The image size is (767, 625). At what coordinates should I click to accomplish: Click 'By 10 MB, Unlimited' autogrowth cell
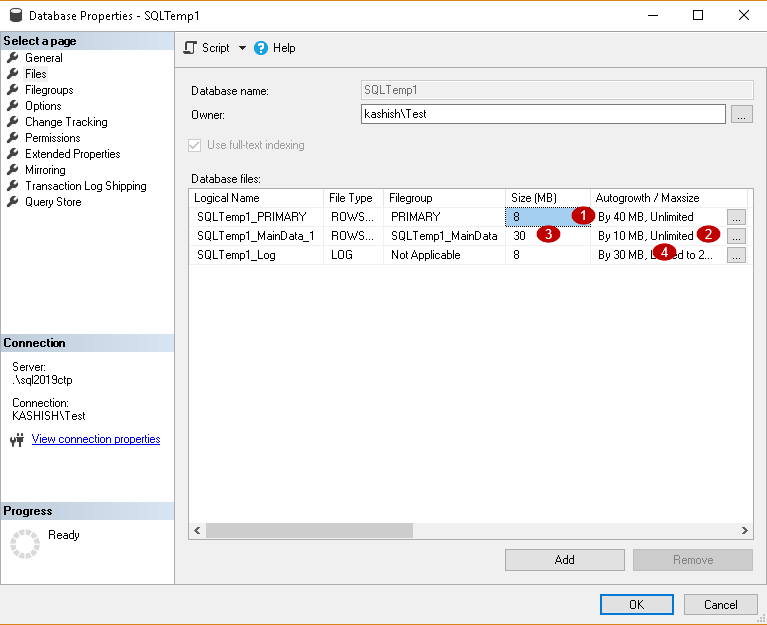coord(658,236)
